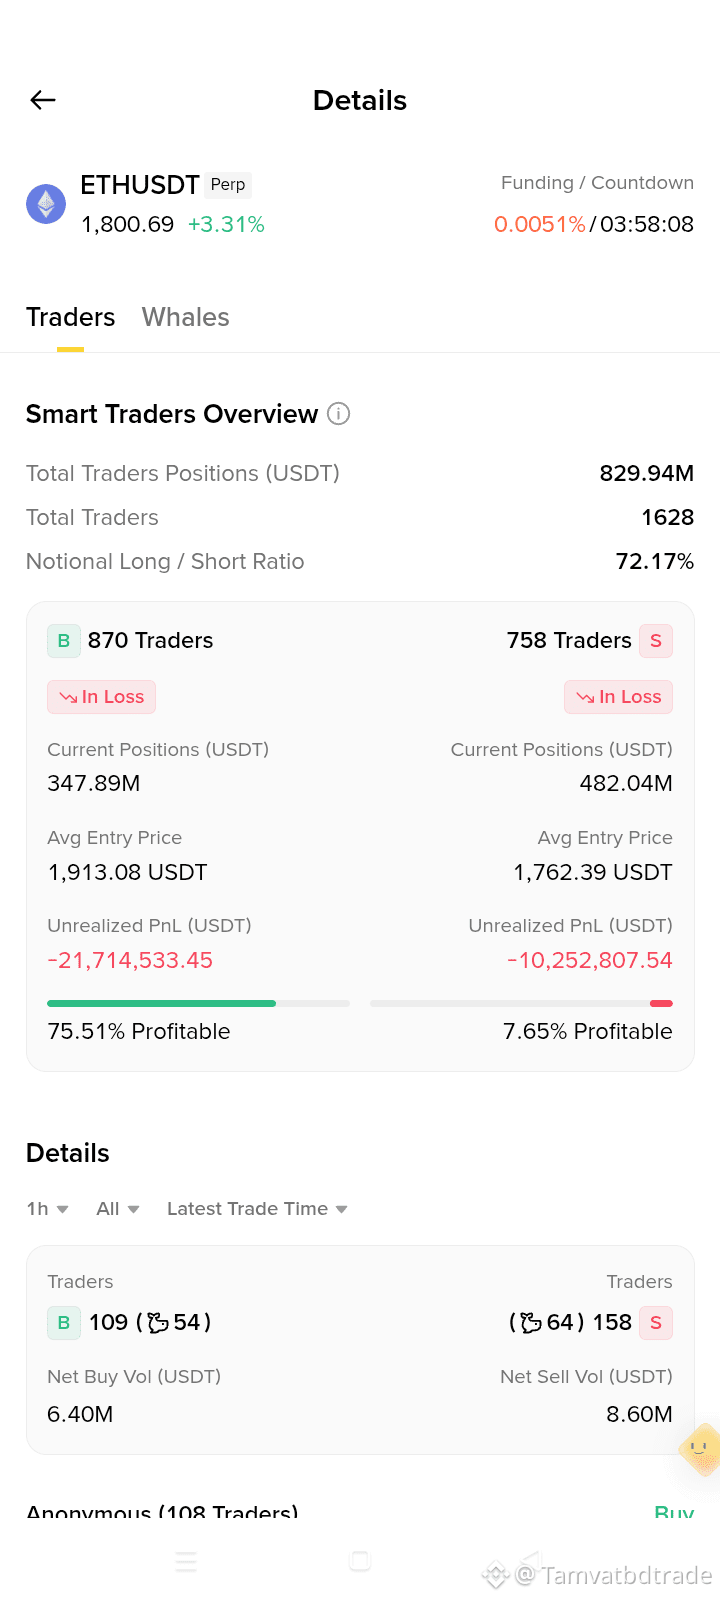720x1600 pixels.
Task: Open the Latest Trade Time sort dropdown
Action: [x=257, y=1209]
